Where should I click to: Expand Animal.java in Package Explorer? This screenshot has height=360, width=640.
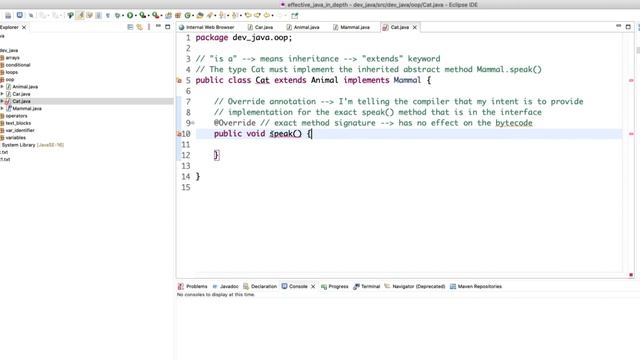tap(2, 87)
